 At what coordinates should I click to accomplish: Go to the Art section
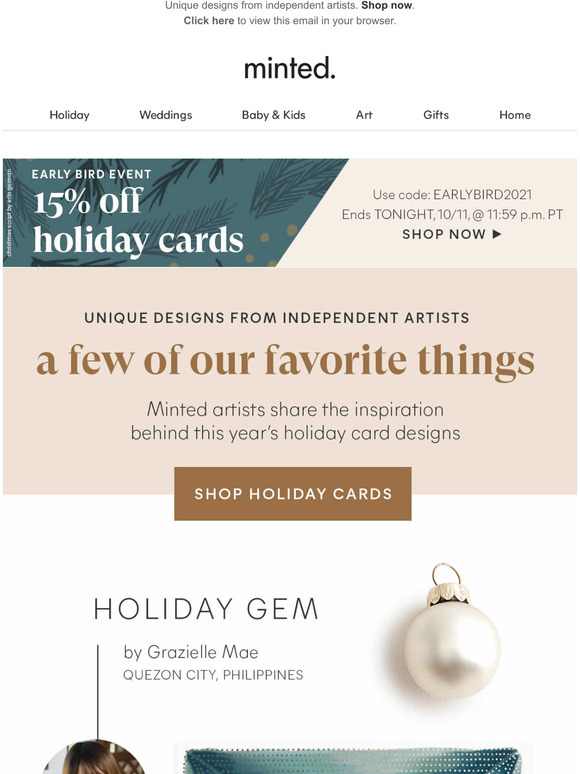[364, 115]
